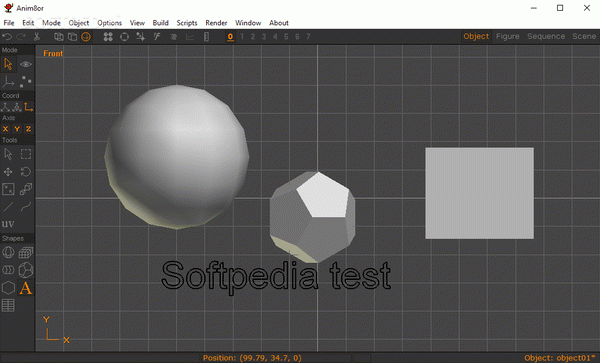Screen dimensions: 600x363
Task: Select layer 7 in the toolbar
Action: (308, 37)
